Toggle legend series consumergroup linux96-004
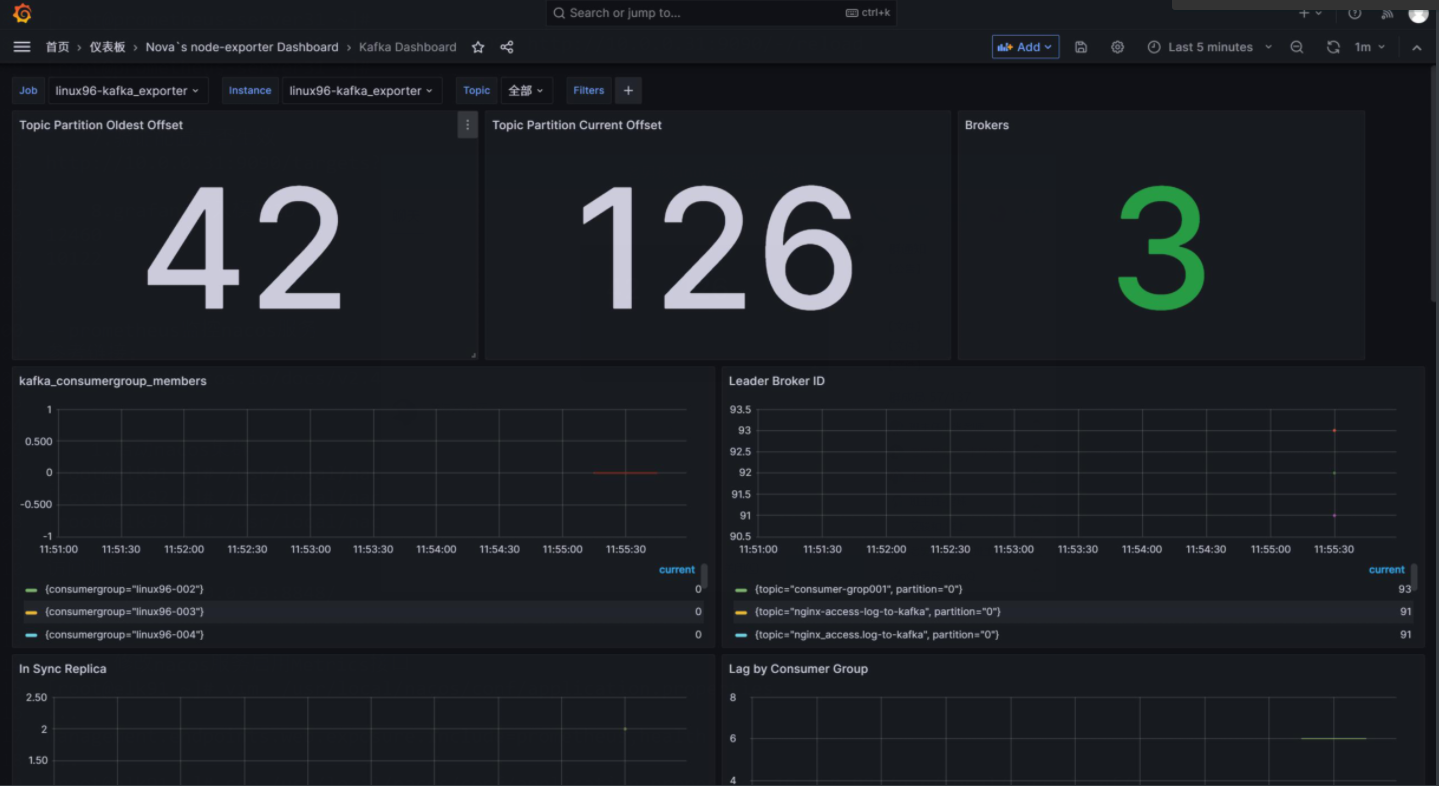1439x786 pixels. (124, 634)
